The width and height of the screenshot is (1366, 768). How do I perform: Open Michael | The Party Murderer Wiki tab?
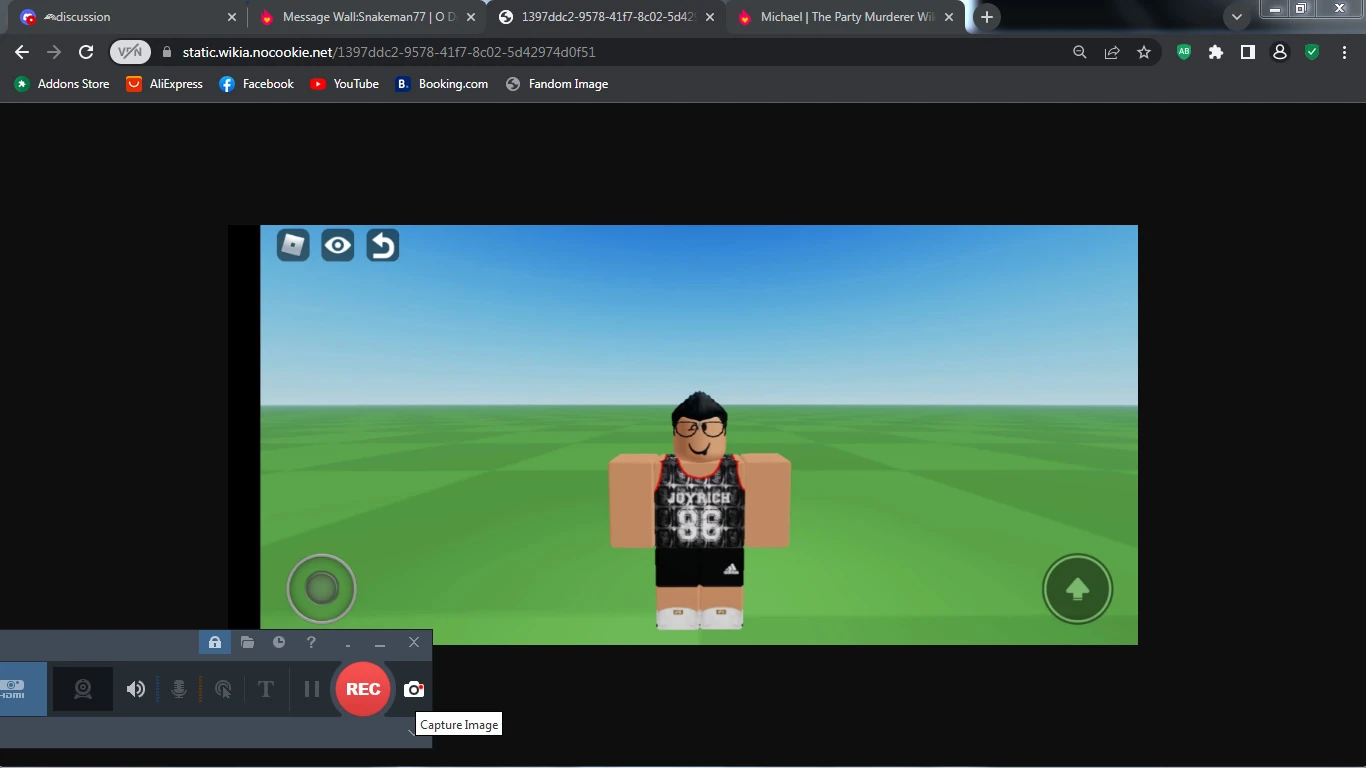coord(846,17)
